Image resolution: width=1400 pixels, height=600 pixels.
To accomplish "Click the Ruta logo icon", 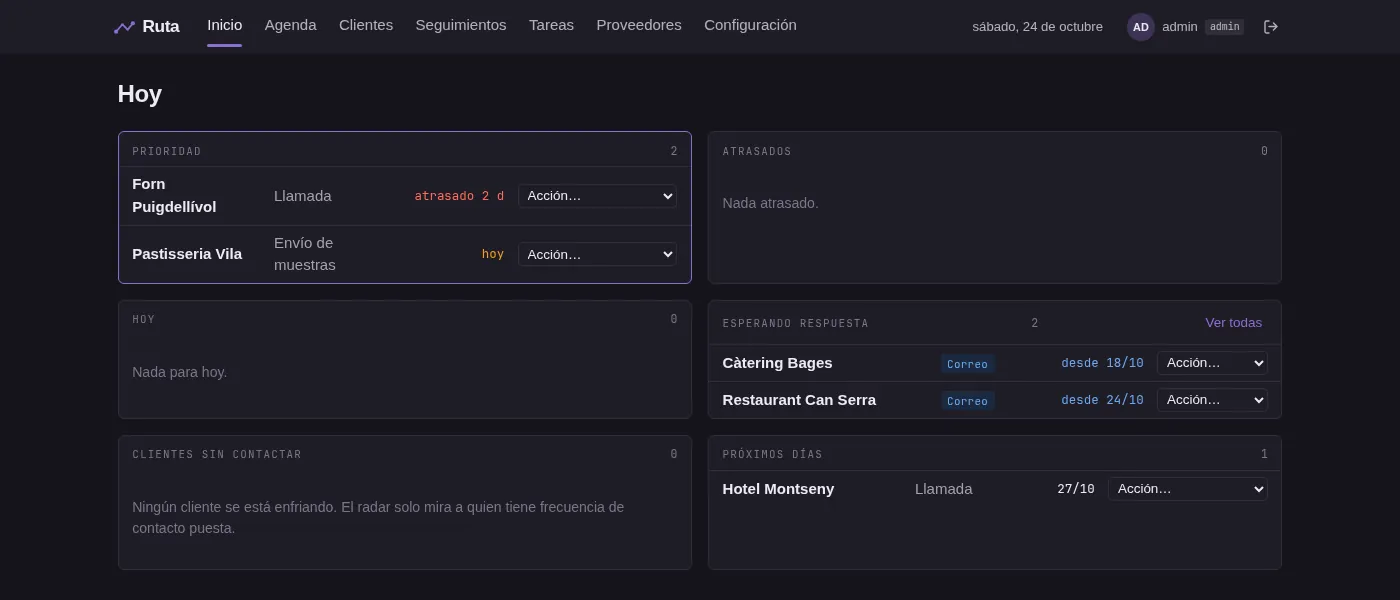I will coord(124,27).
